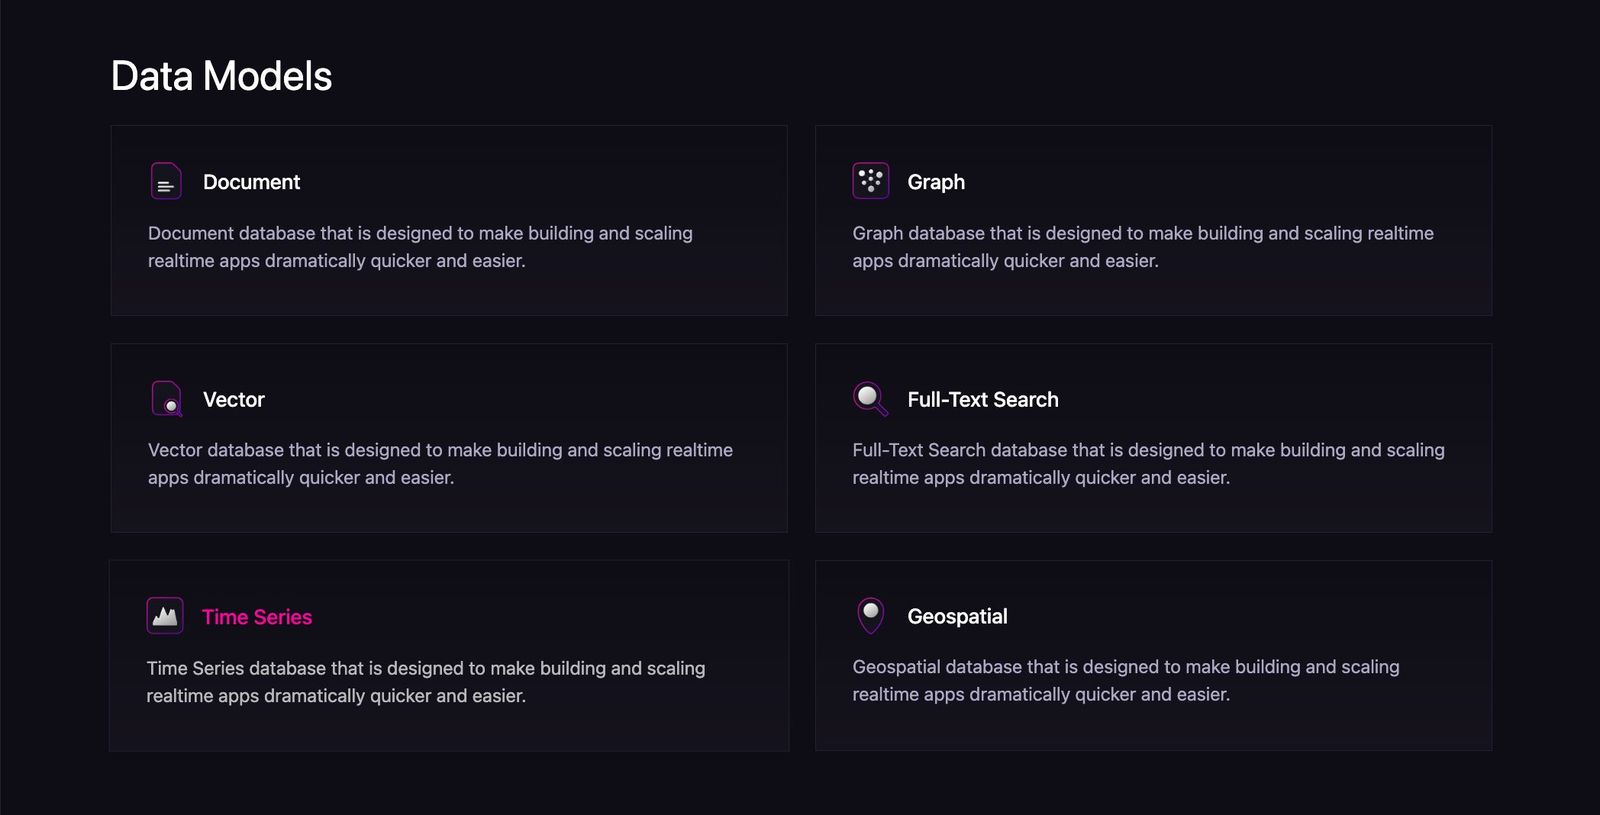Click the Graph nodes icon
1600x815 pixels.
tap(870, 181)
